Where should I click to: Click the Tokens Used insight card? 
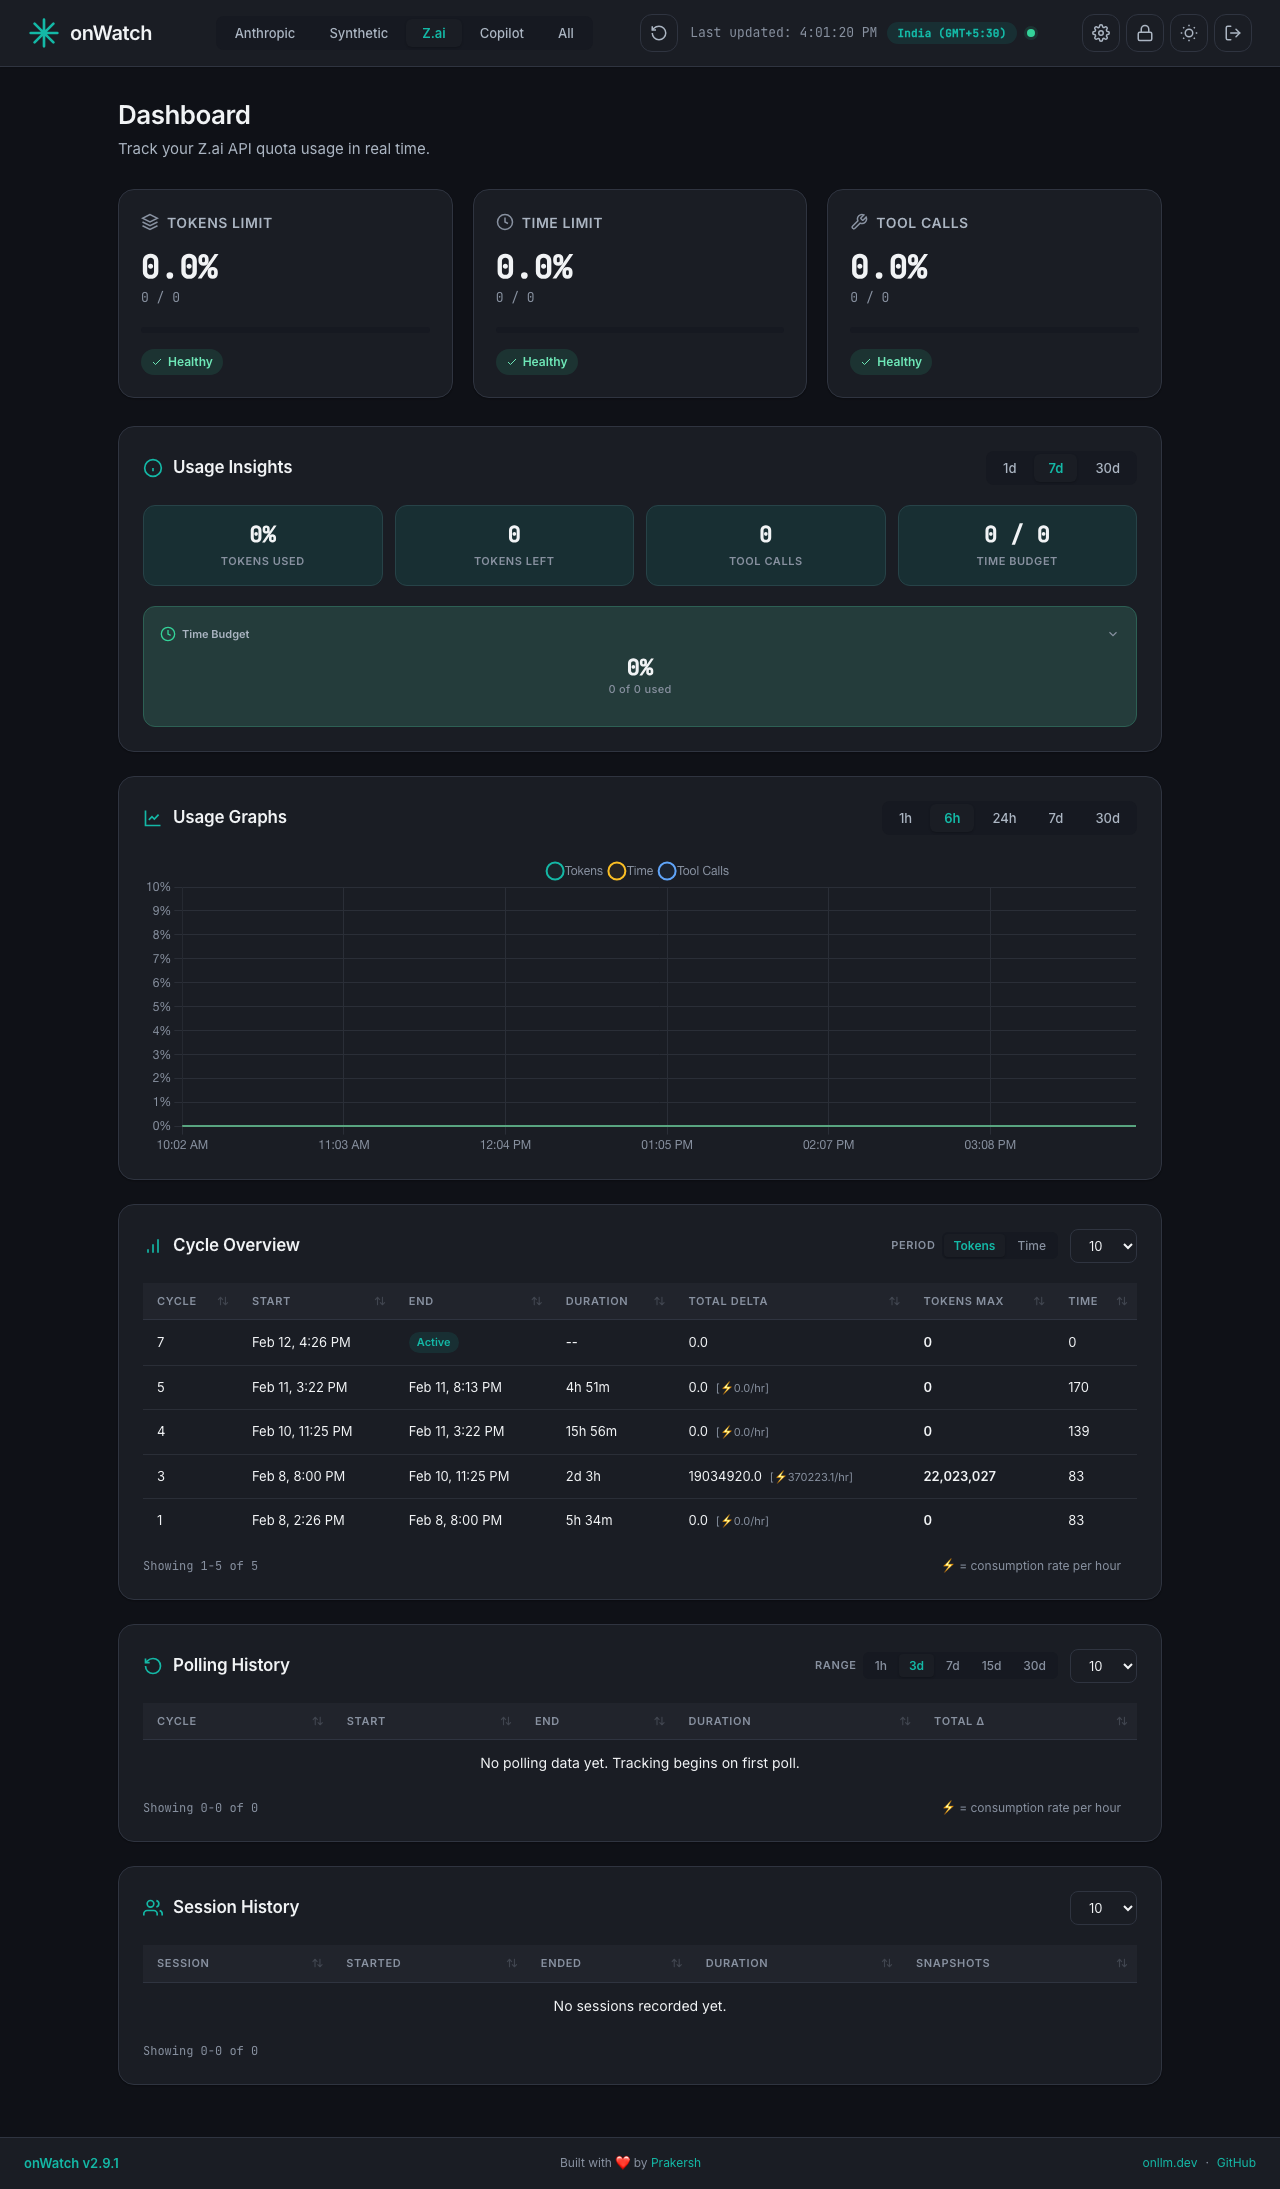coord(263,545)
